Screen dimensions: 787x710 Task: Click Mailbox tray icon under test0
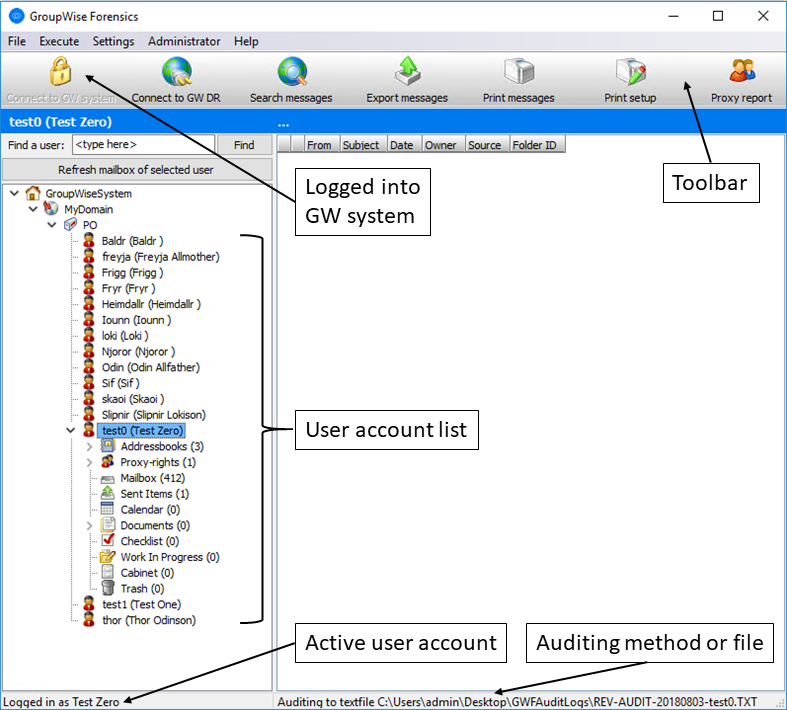107,479
